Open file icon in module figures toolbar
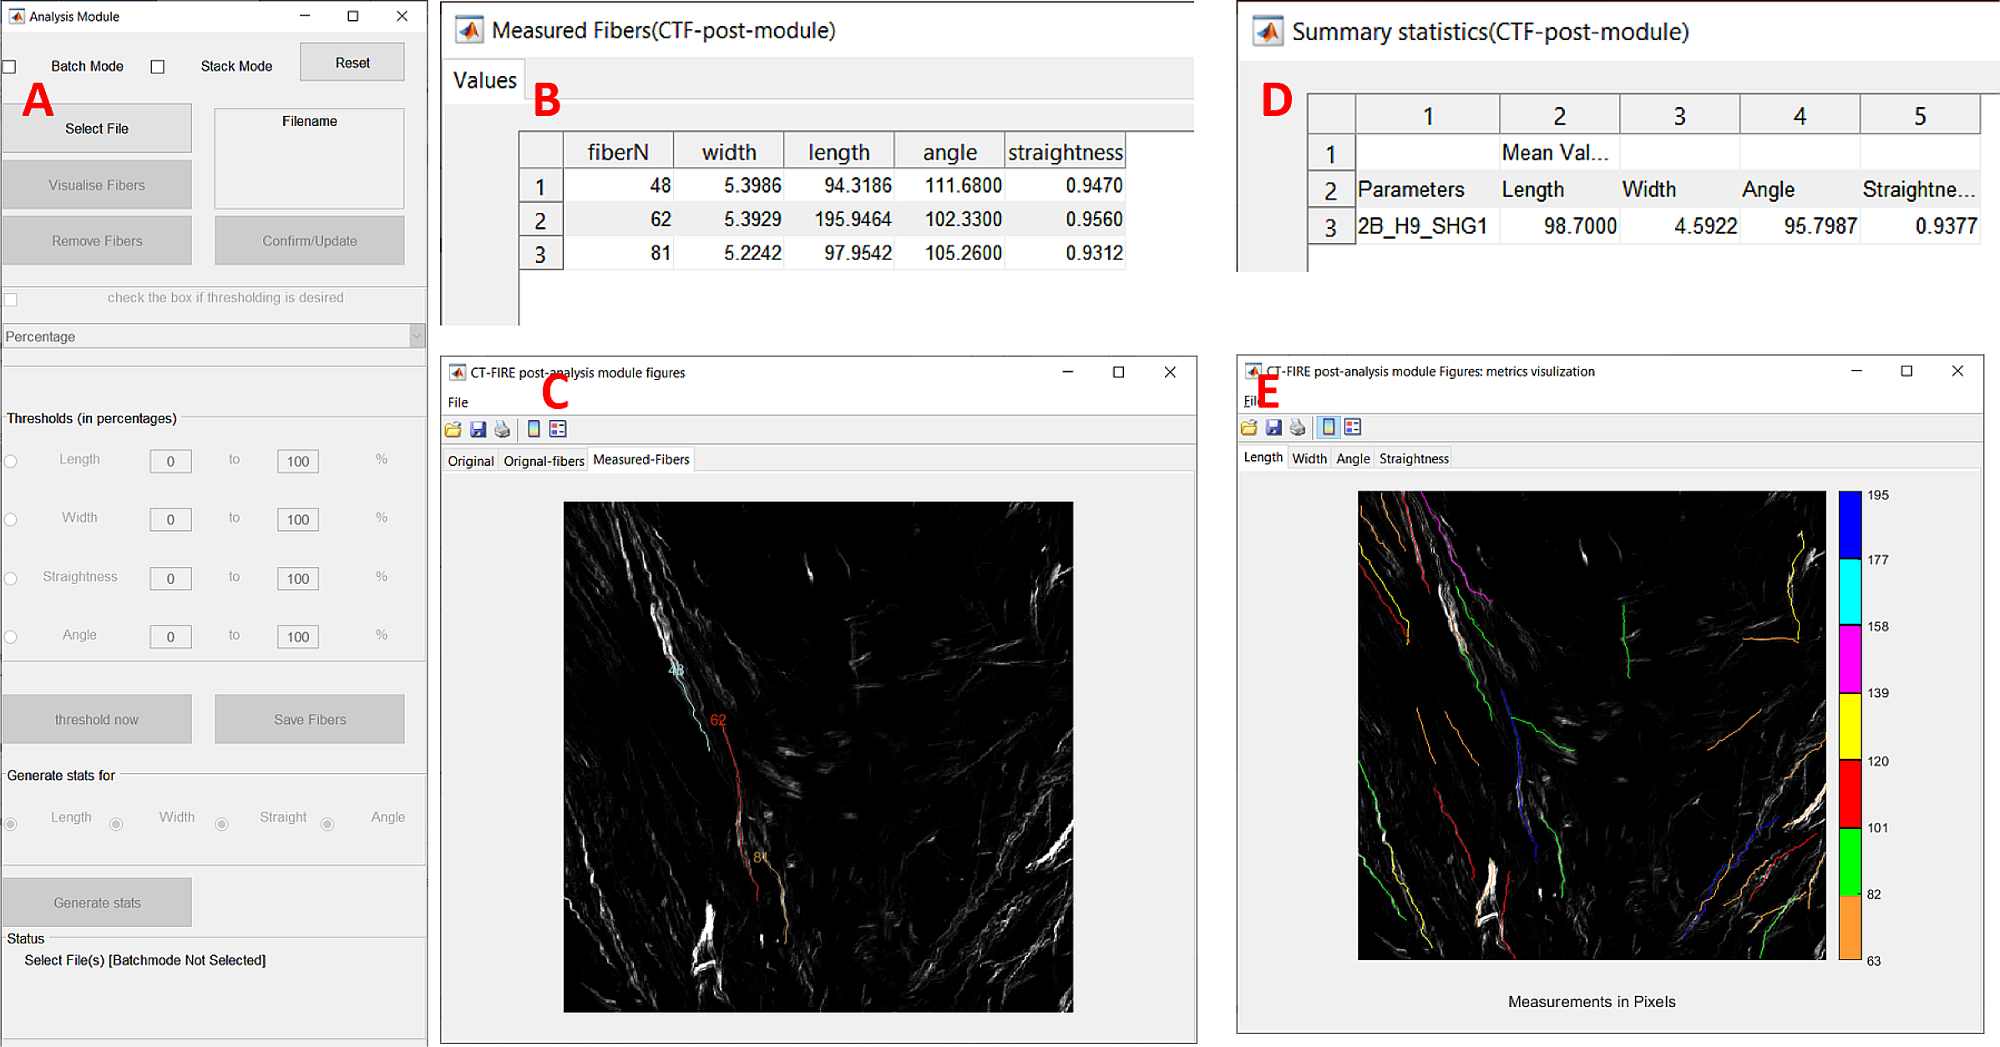2000x1047 pixels. (x=453, y=429)
